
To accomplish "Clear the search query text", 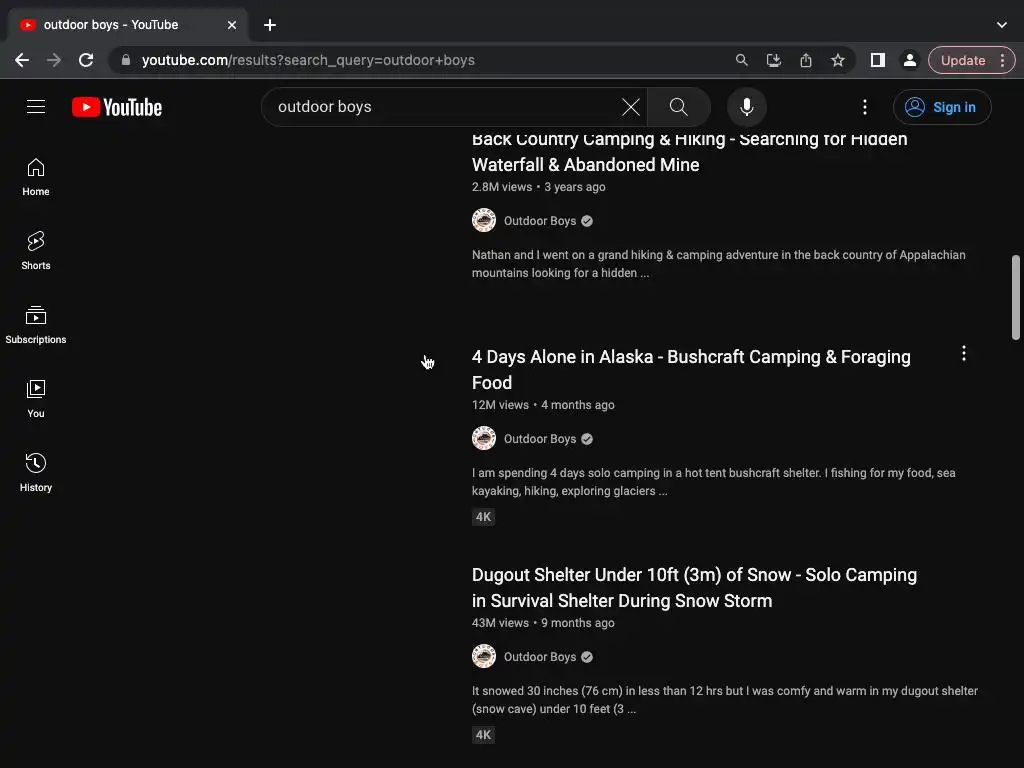I will tap(631, 107).
